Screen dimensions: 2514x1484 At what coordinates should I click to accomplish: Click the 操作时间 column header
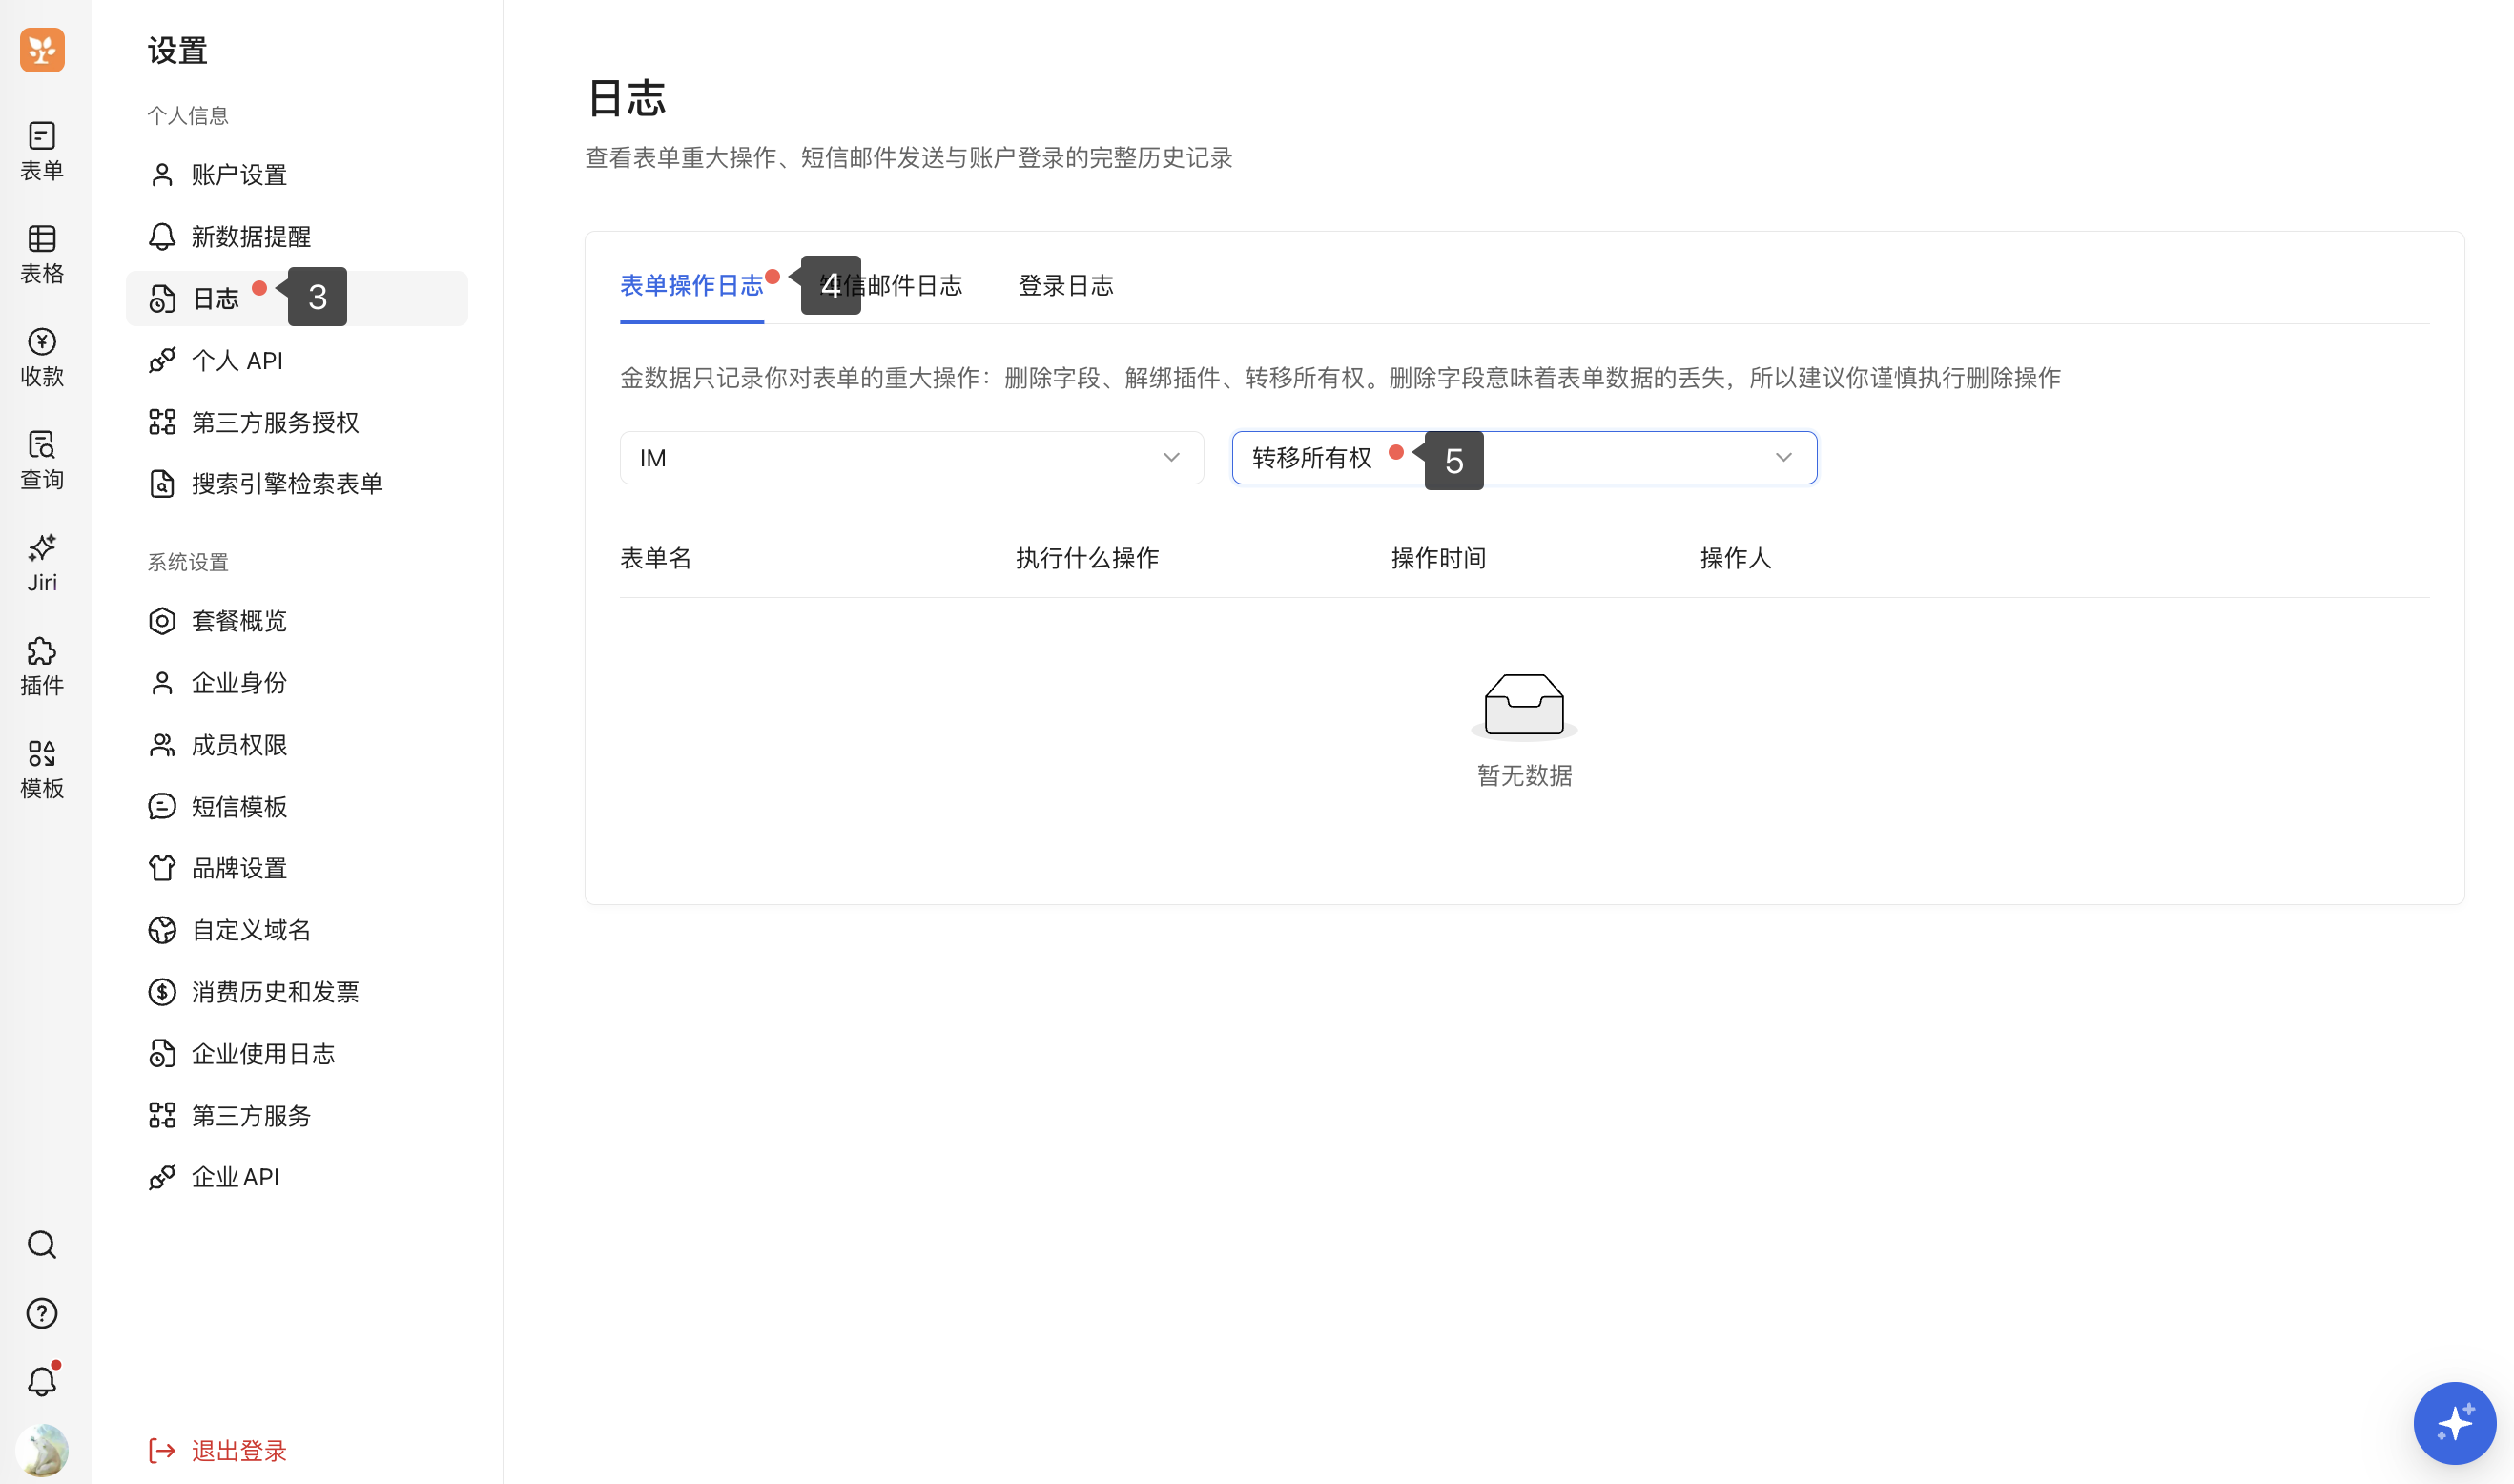[x=1438, y=558]
